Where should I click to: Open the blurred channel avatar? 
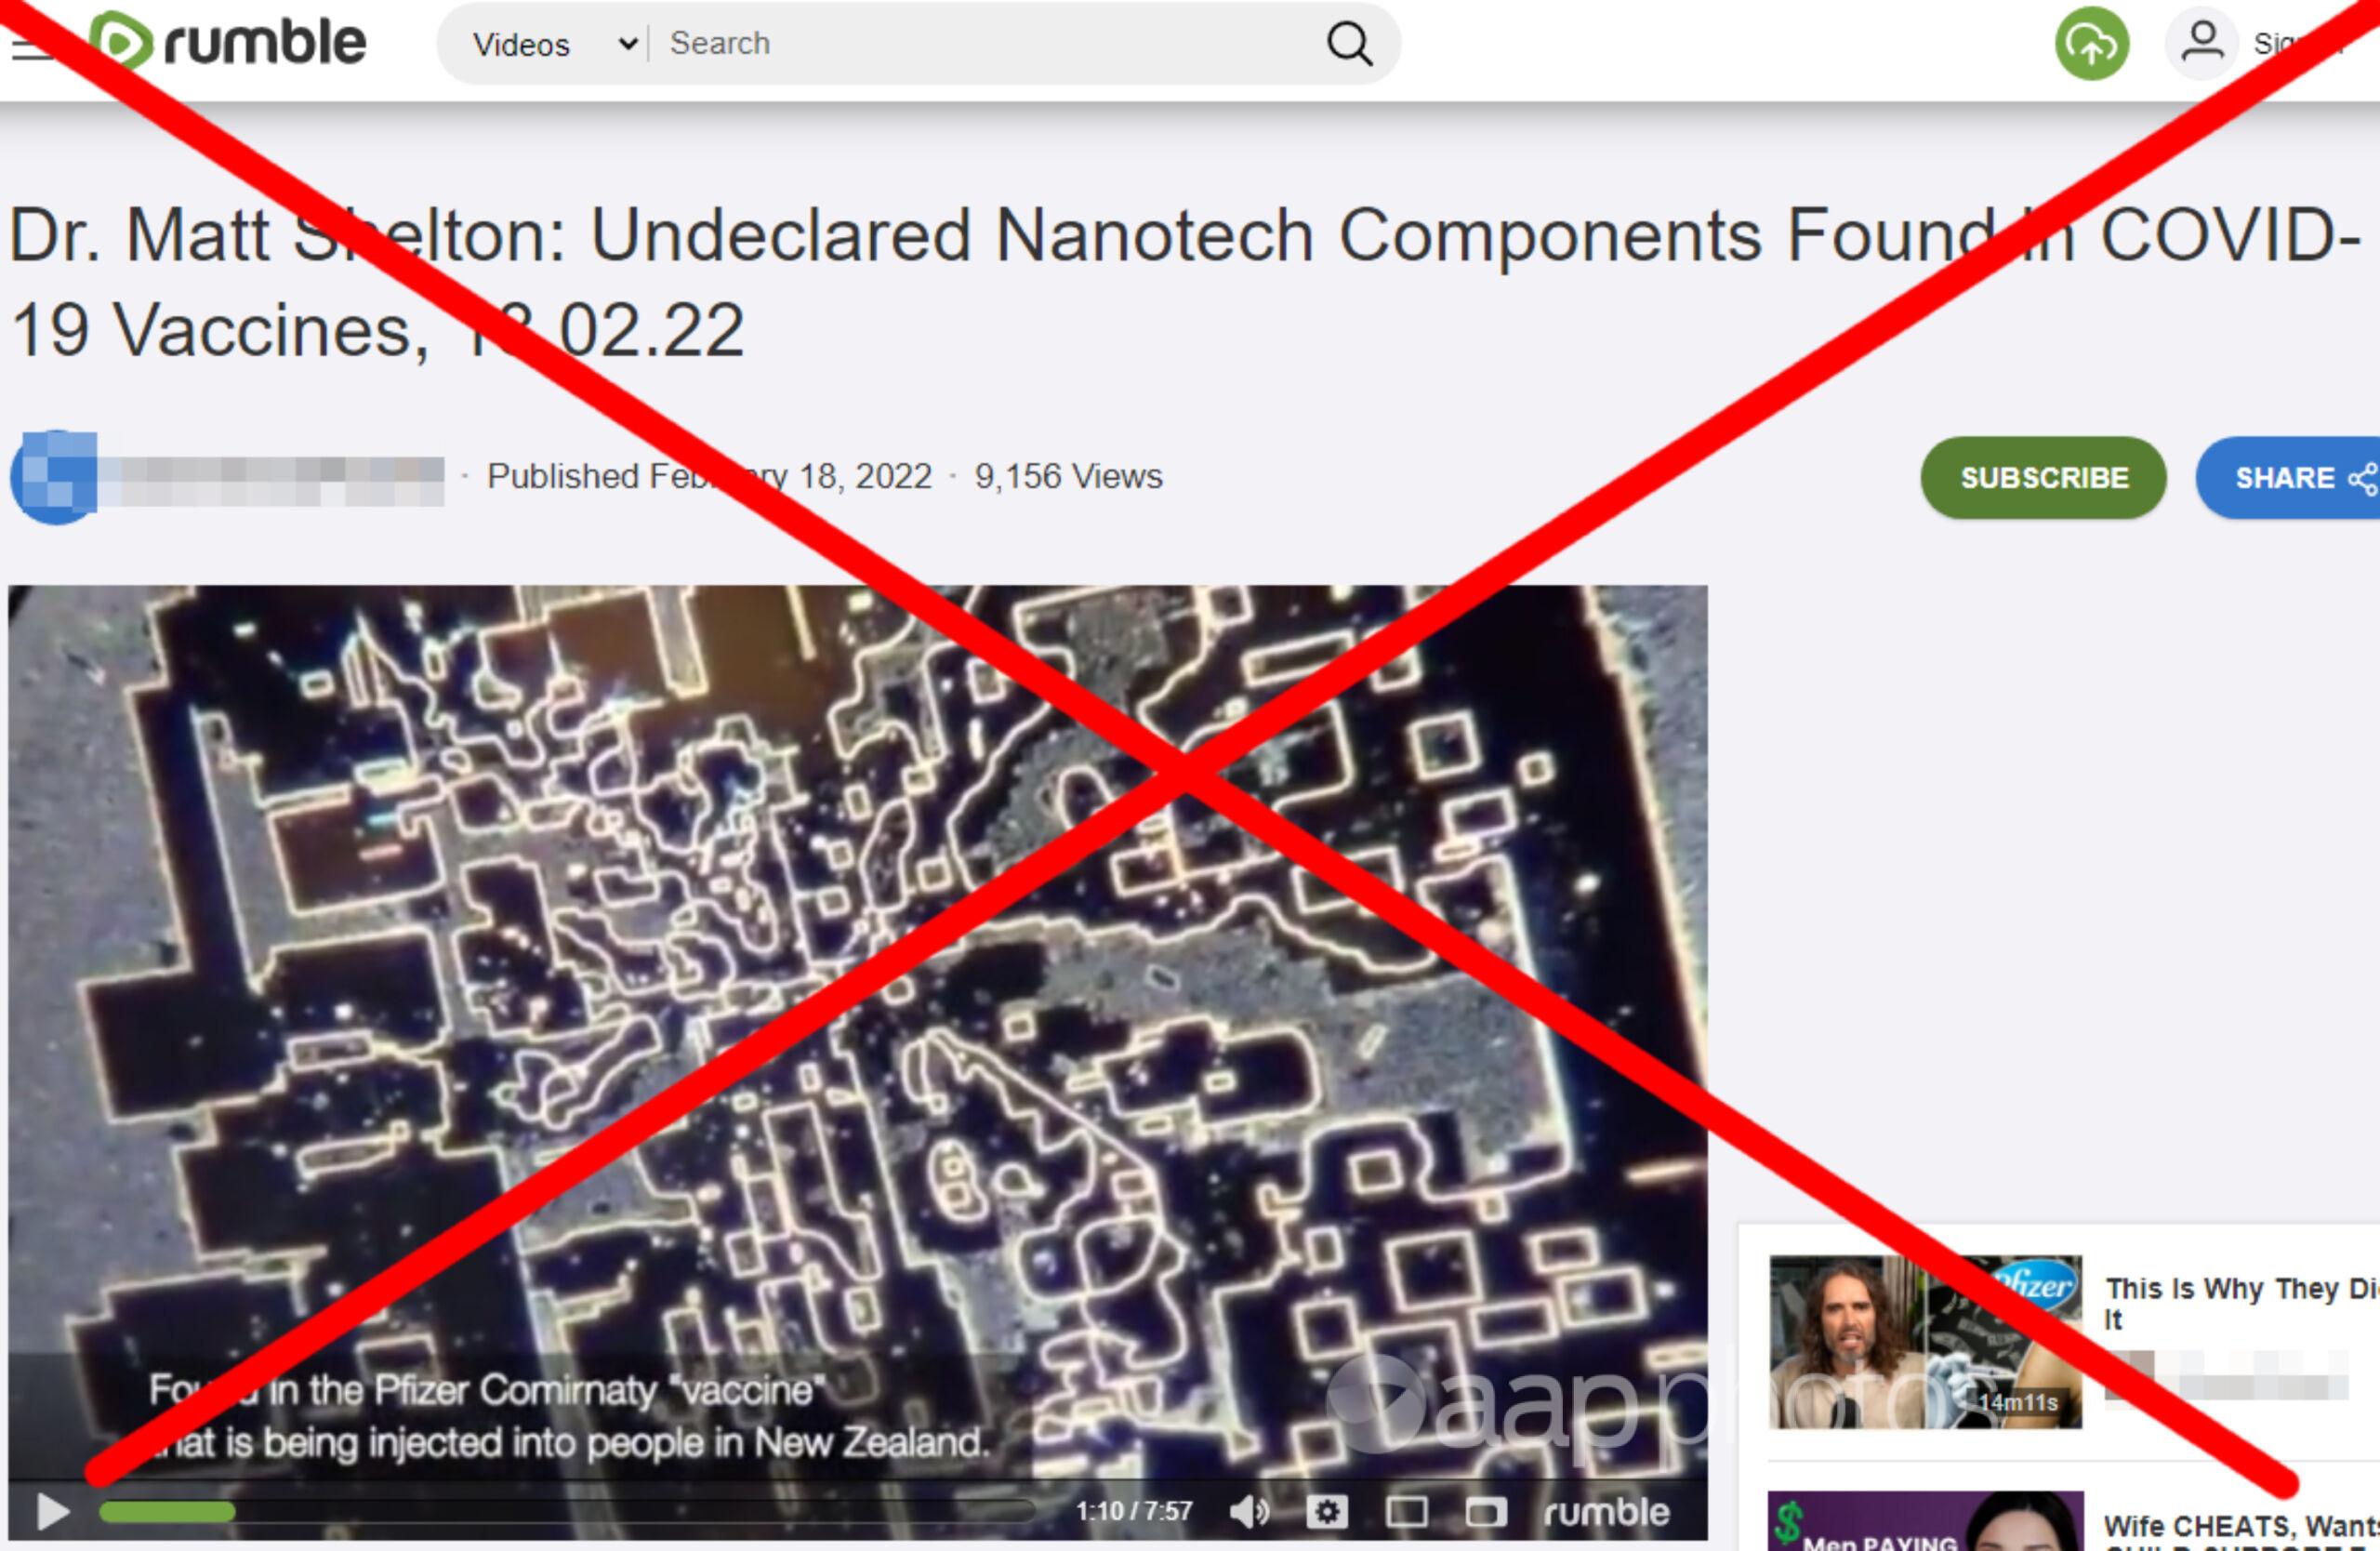[x=54, y=477]
